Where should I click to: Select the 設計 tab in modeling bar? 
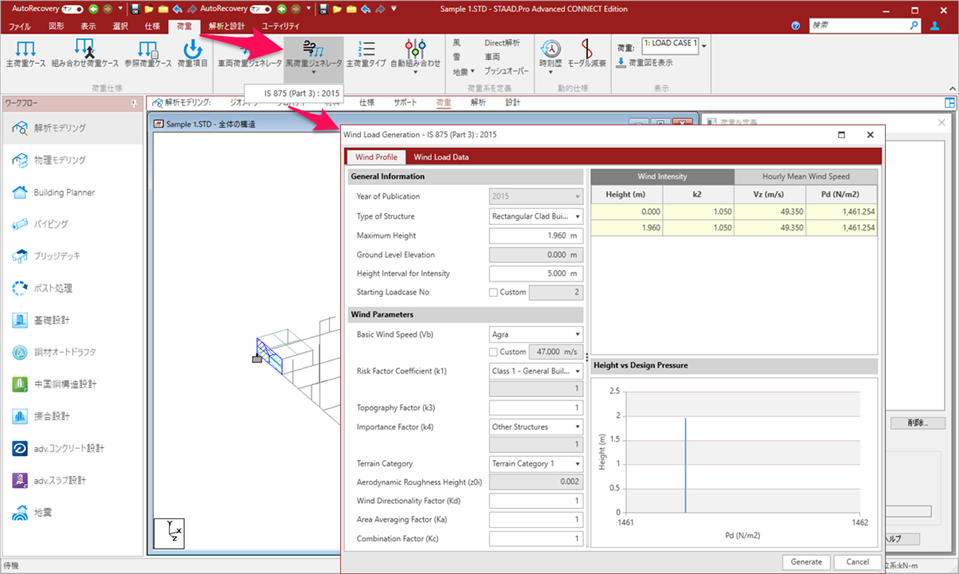[x=513, y=103]
